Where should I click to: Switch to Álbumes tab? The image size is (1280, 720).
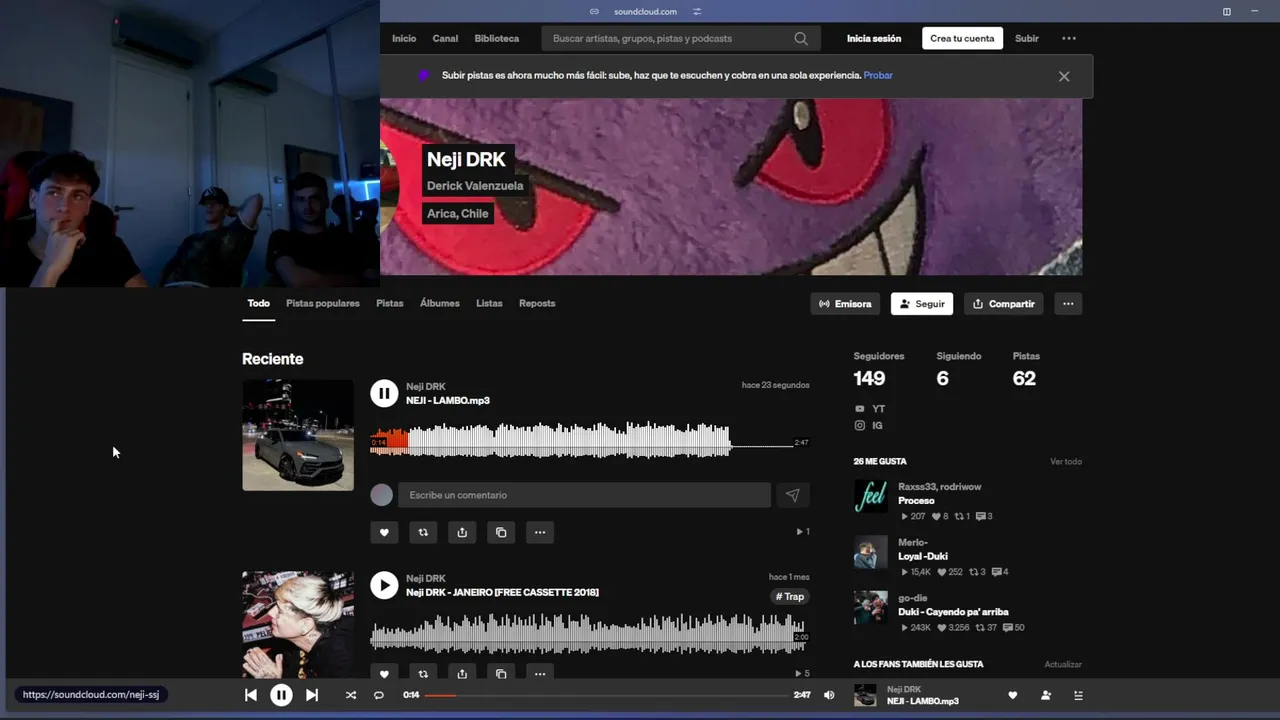(x=440, y=303)
